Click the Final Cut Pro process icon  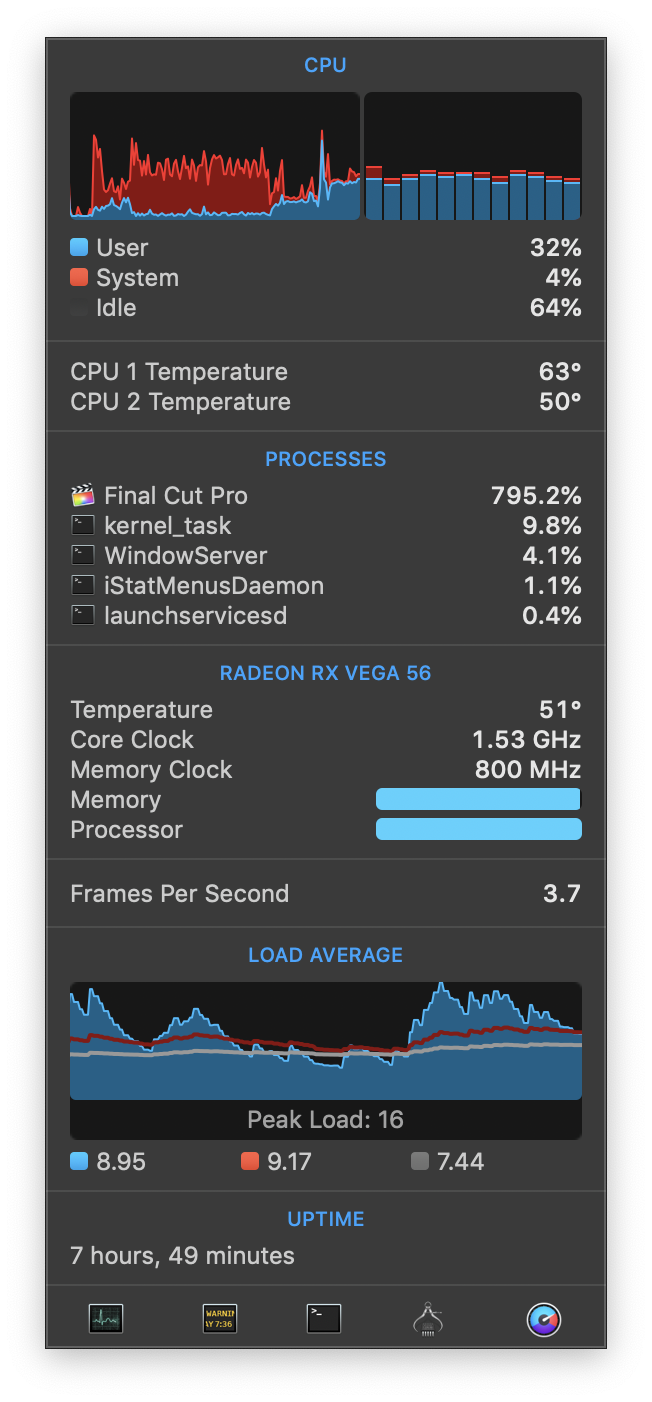click(x=83, y=496)
